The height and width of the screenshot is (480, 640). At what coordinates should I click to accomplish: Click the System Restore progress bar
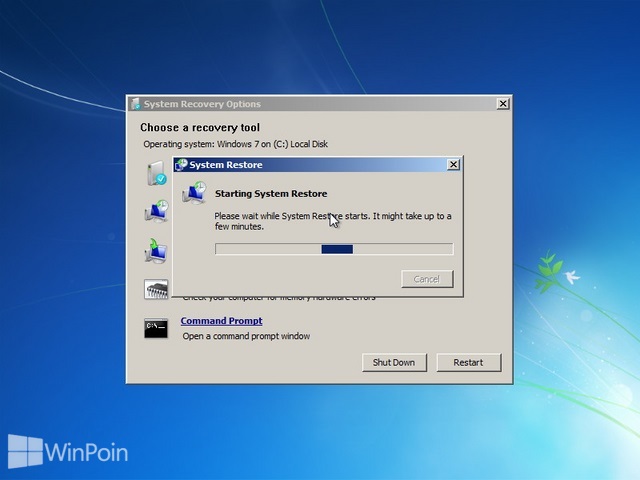point(334,249)
